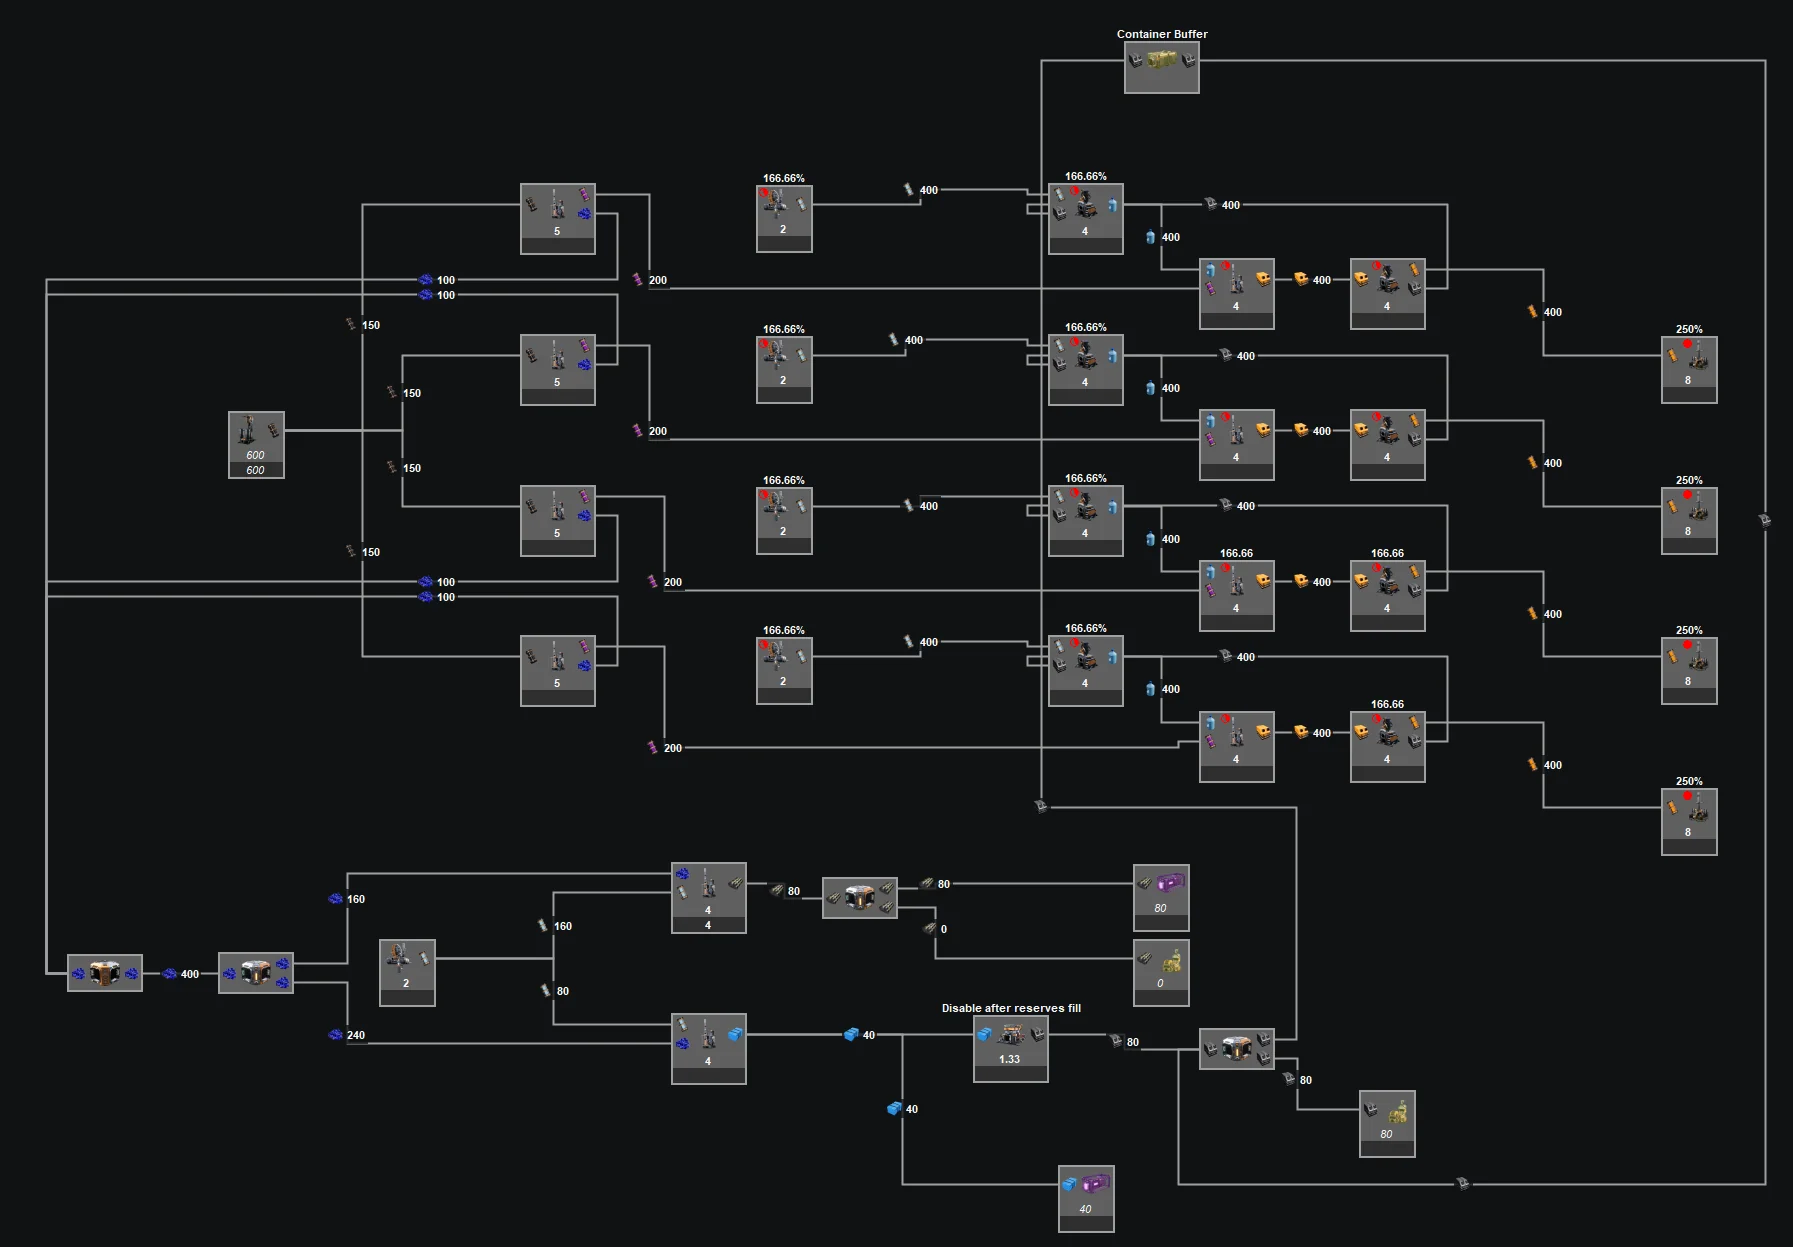Click the purple sink node labeled 40
The image size is (1793, 1247).
pos(1086,1197)
